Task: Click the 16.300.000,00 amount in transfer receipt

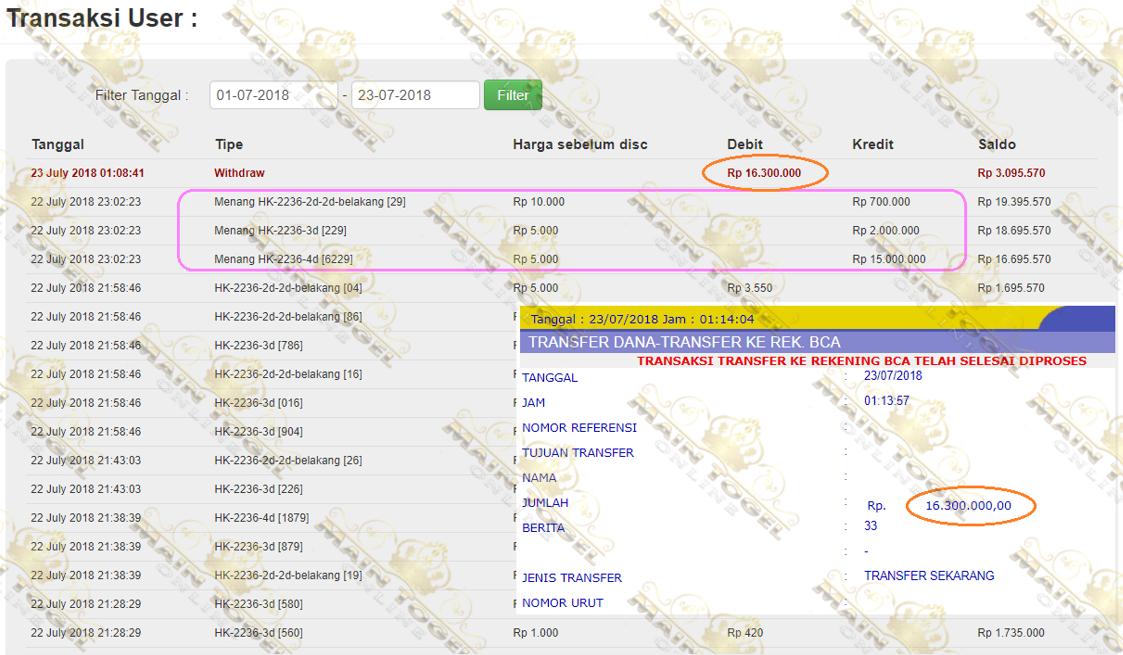Action: click(x=968, y=506)
